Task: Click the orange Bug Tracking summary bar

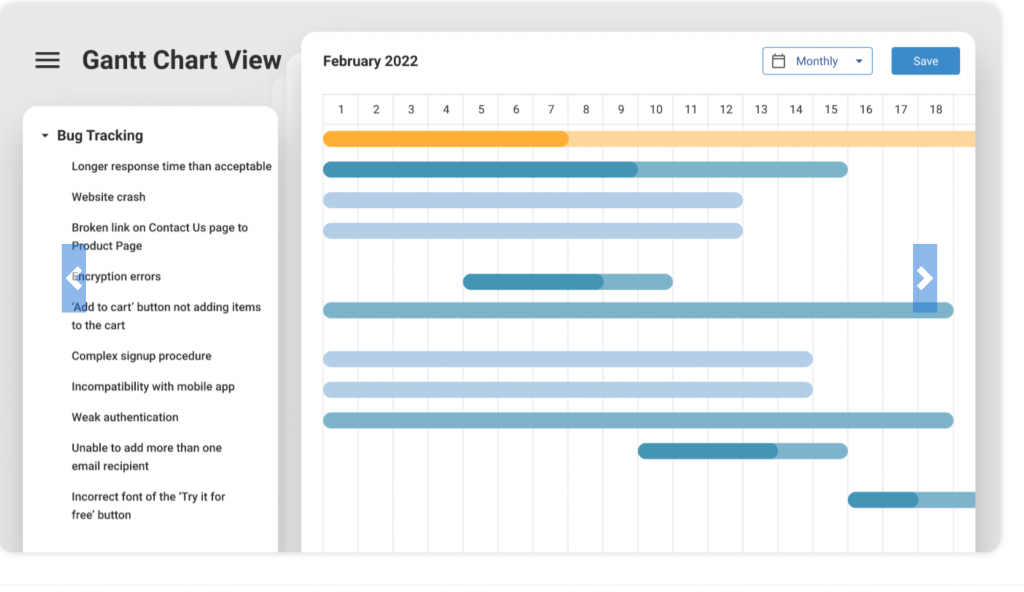Action: pyautogui.click(x=649, y=139)
